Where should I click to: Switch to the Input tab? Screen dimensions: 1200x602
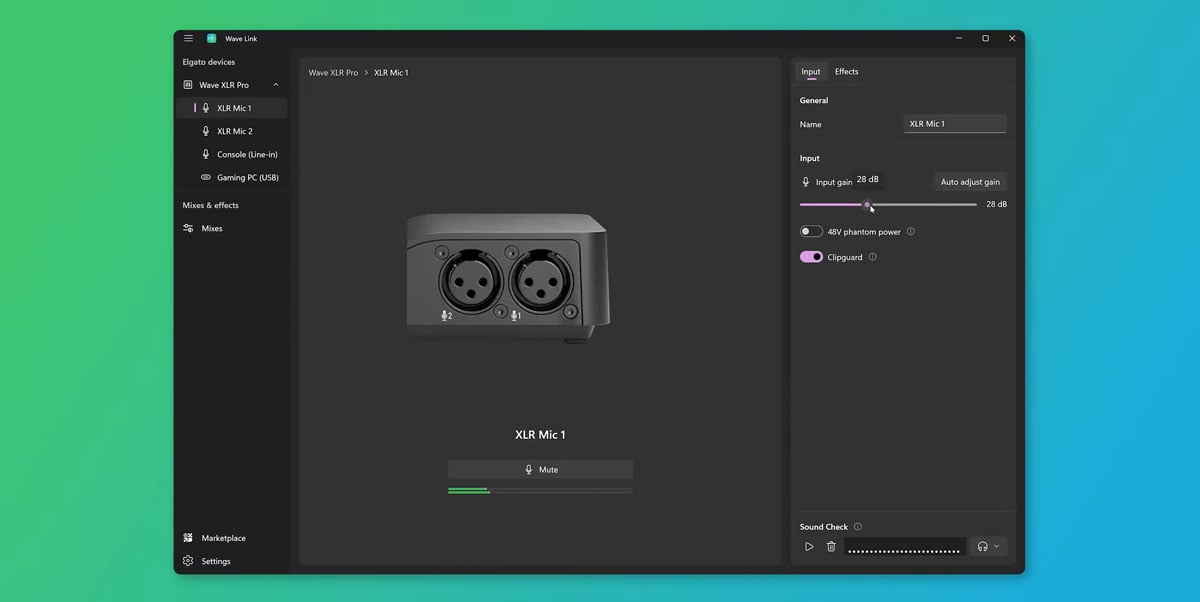click(x=811, y=72)
